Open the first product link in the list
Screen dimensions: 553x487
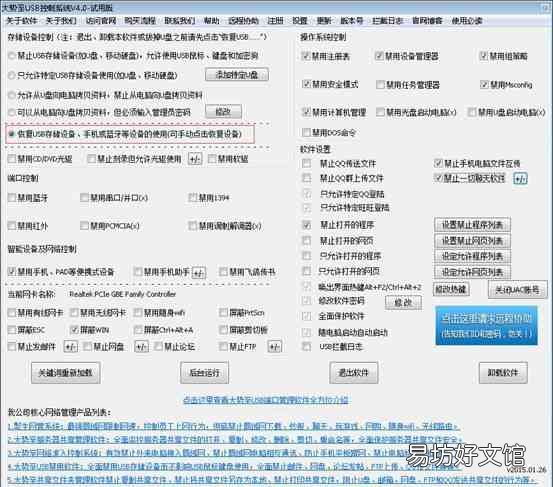point(233,426)
